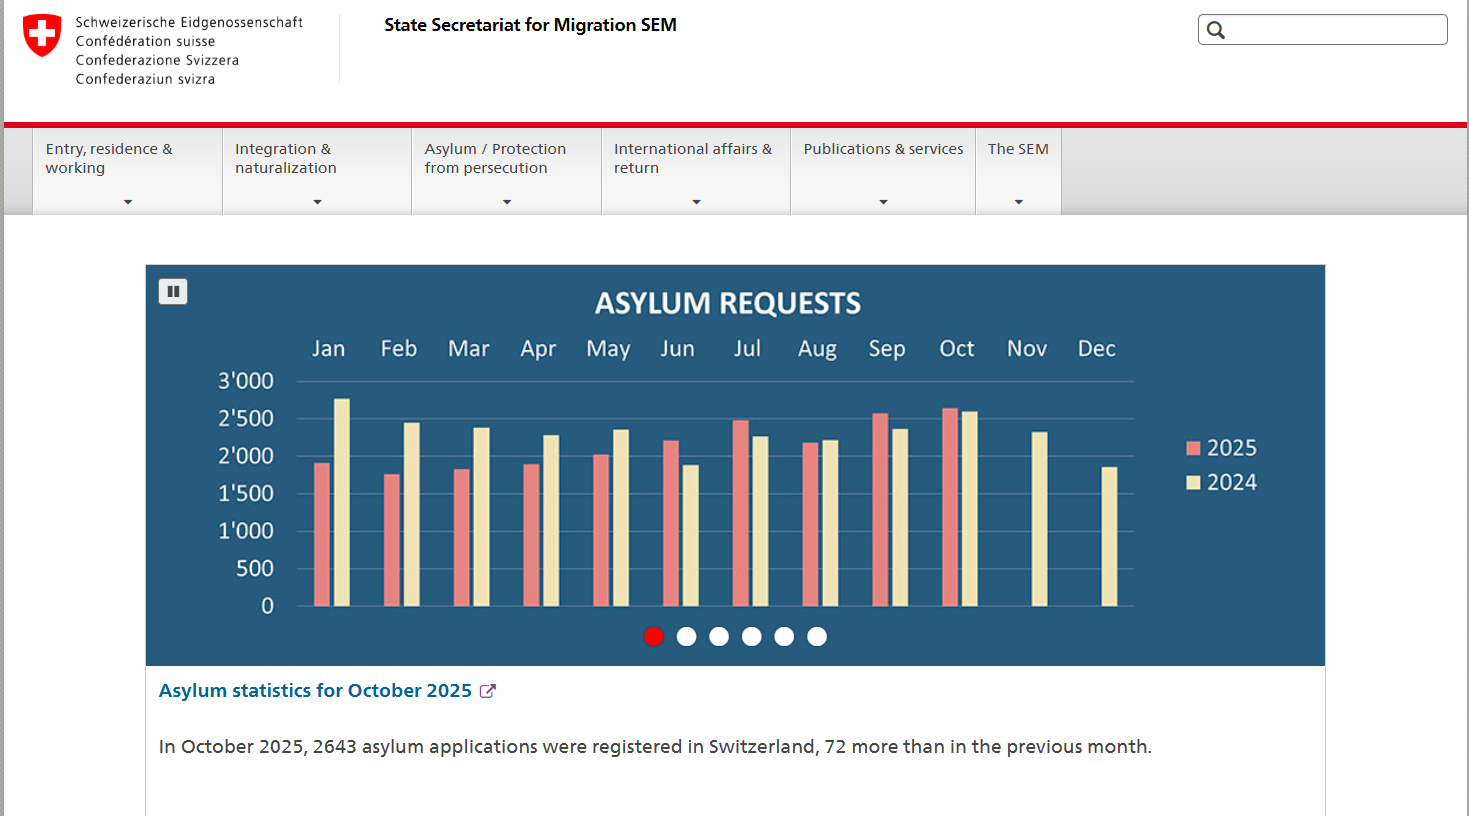The width and height of the screenshot is (1469, 816).
Task: Show the fourth carousel slide dot
Action: [752, 637]
